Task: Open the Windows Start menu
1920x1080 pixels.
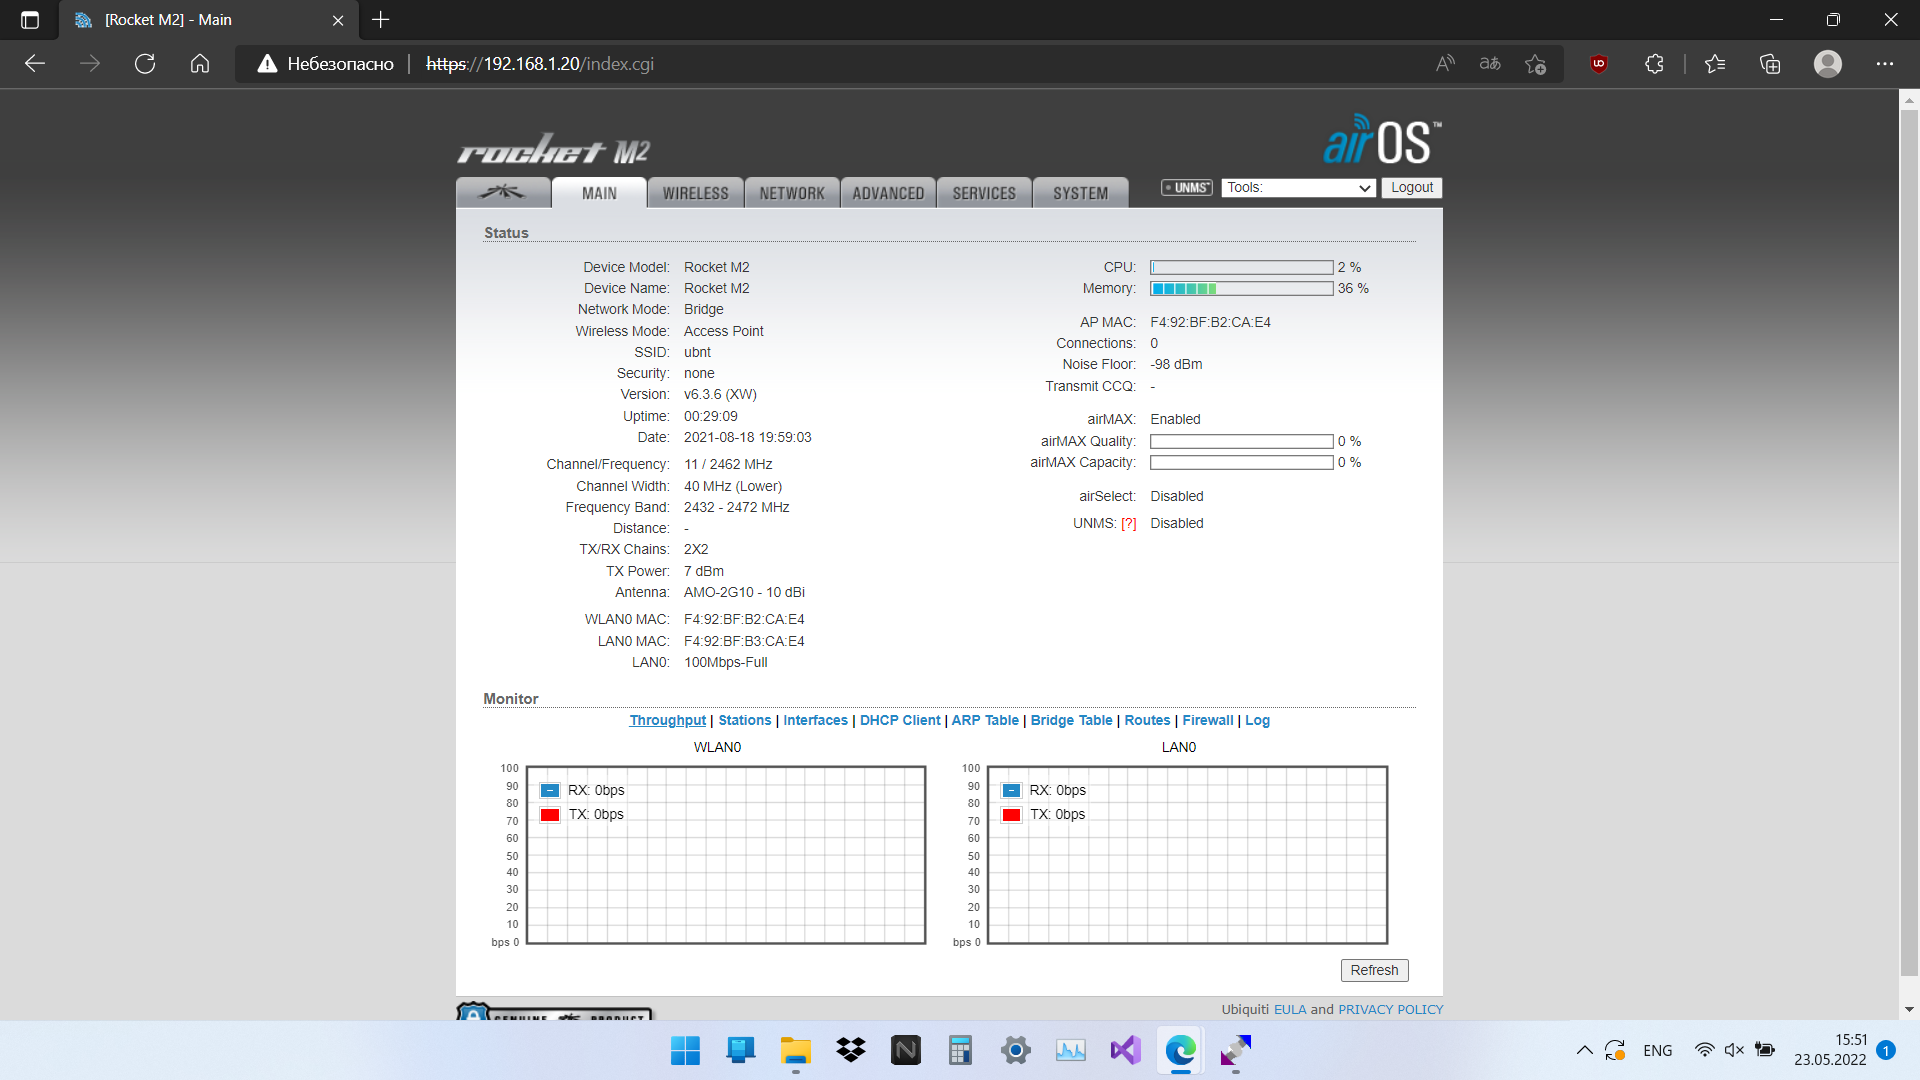Action: tap(685, 1050)
